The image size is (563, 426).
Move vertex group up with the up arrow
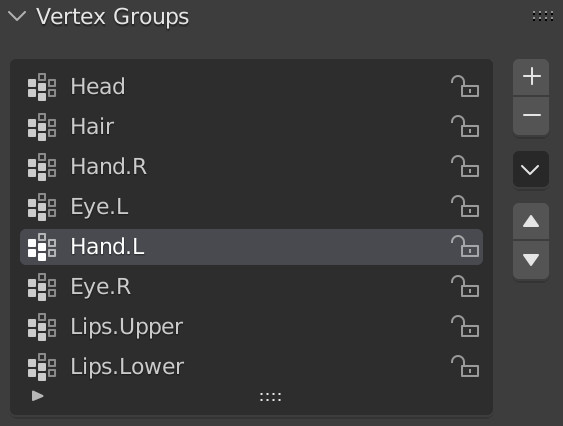[x=531, y=221]
